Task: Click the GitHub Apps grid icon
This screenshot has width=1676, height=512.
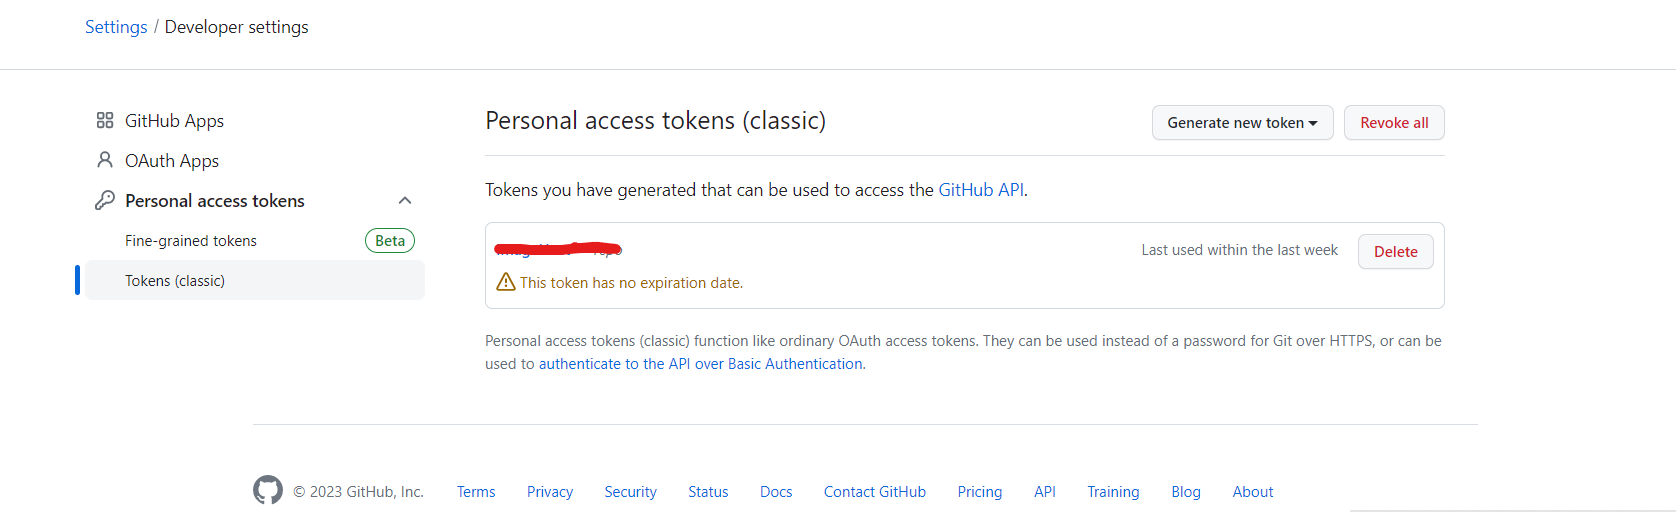Action: coord(105,121)
